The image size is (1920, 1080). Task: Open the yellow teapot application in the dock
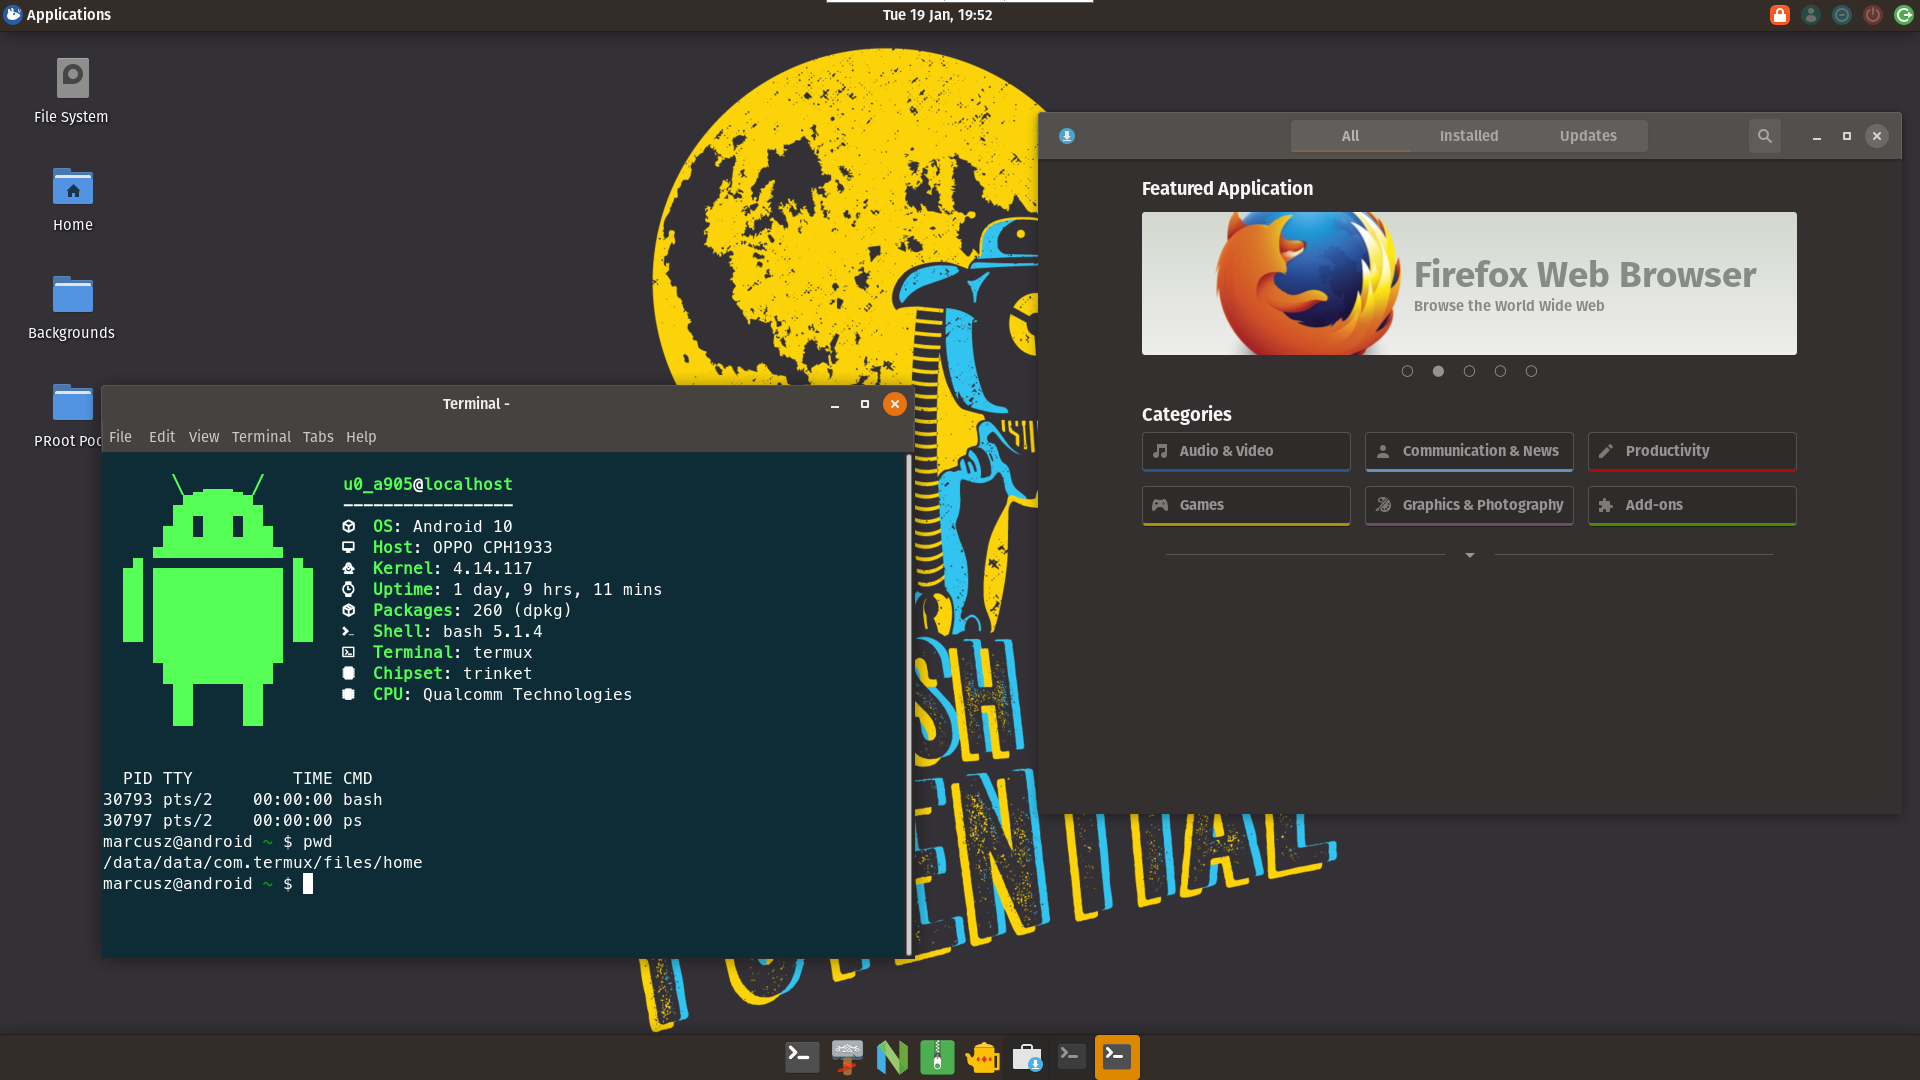982,1057
